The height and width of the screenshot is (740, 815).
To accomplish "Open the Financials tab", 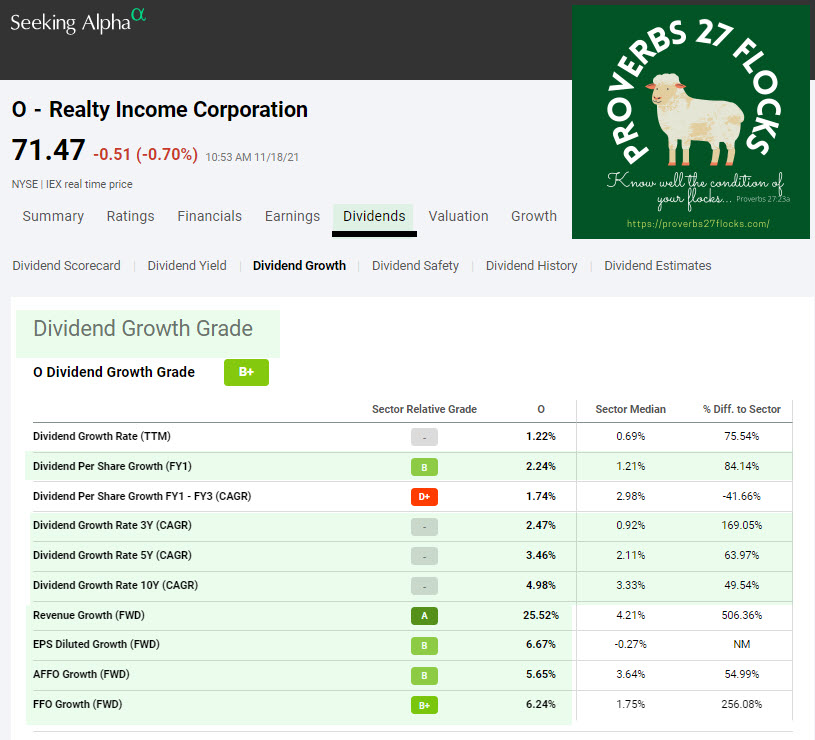I will click(209, 216).
